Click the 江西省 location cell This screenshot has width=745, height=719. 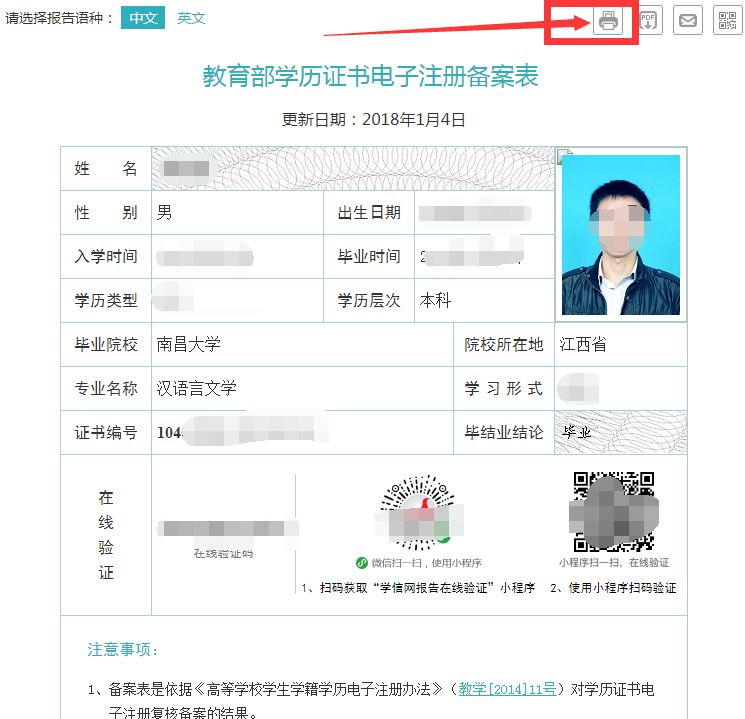pos(583,344)
